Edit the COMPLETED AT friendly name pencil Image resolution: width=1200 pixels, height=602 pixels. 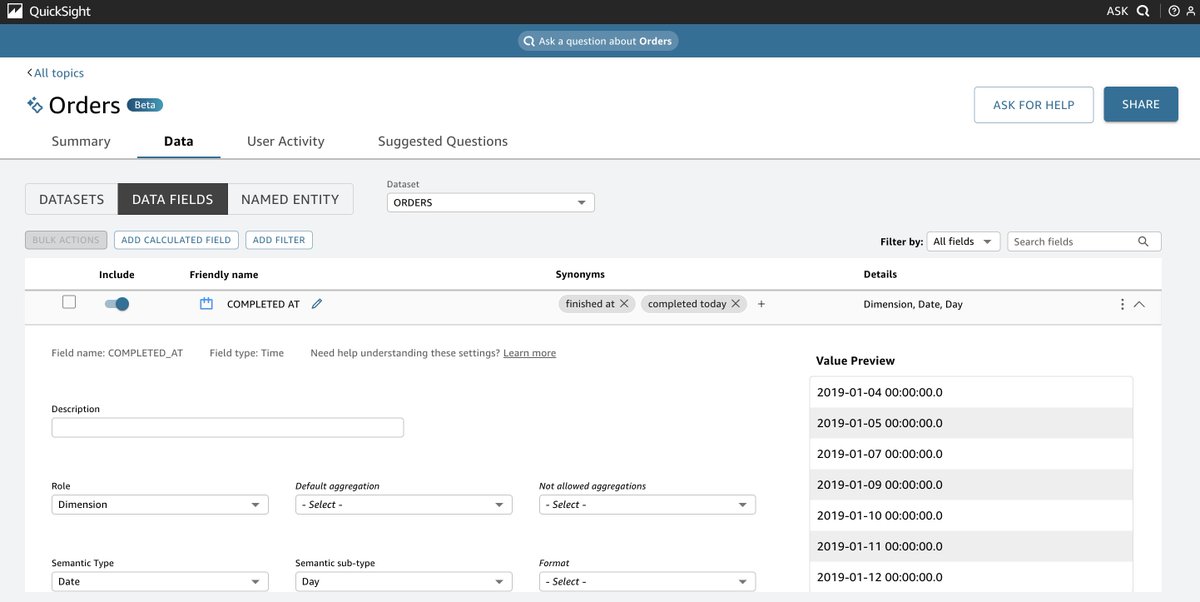coord(317,304)
